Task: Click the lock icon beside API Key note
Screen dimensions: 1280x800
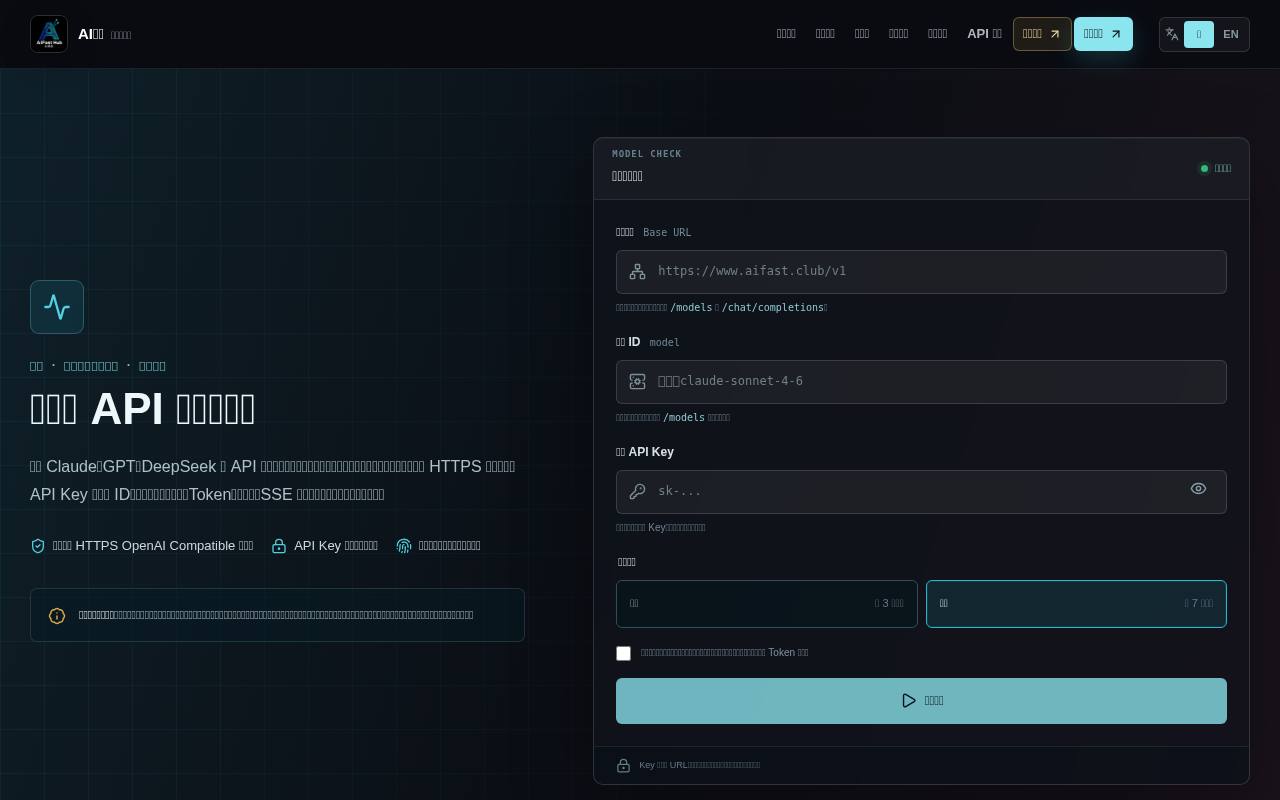Action: click(x=279, y=546)
